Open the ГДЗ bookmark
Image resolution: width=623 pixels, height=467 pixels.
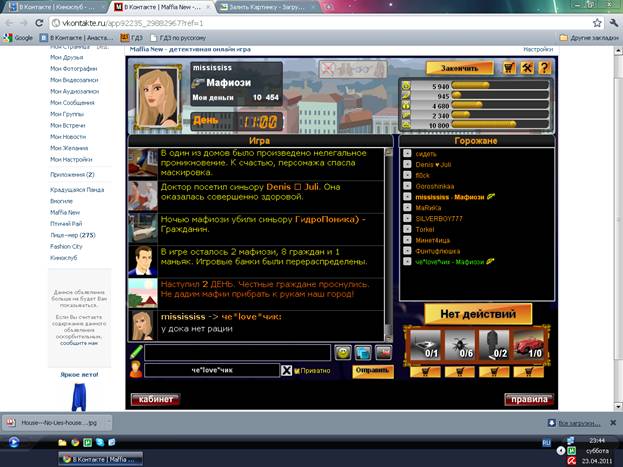pyautogui.click(x=132, y=38)
